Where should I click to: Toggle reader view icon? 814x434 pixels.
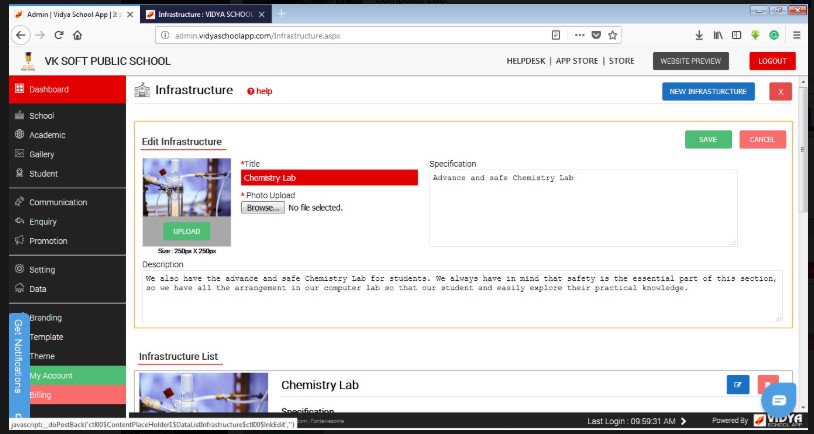(556, 35)
